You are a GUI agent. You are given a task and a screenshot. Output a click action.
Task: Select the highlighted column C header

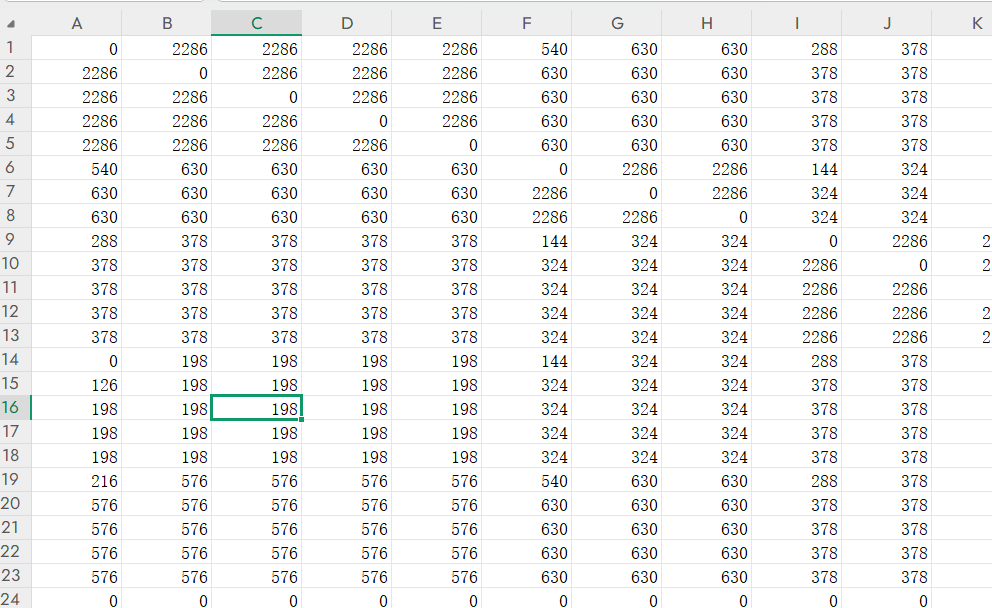tap(256, 24)
